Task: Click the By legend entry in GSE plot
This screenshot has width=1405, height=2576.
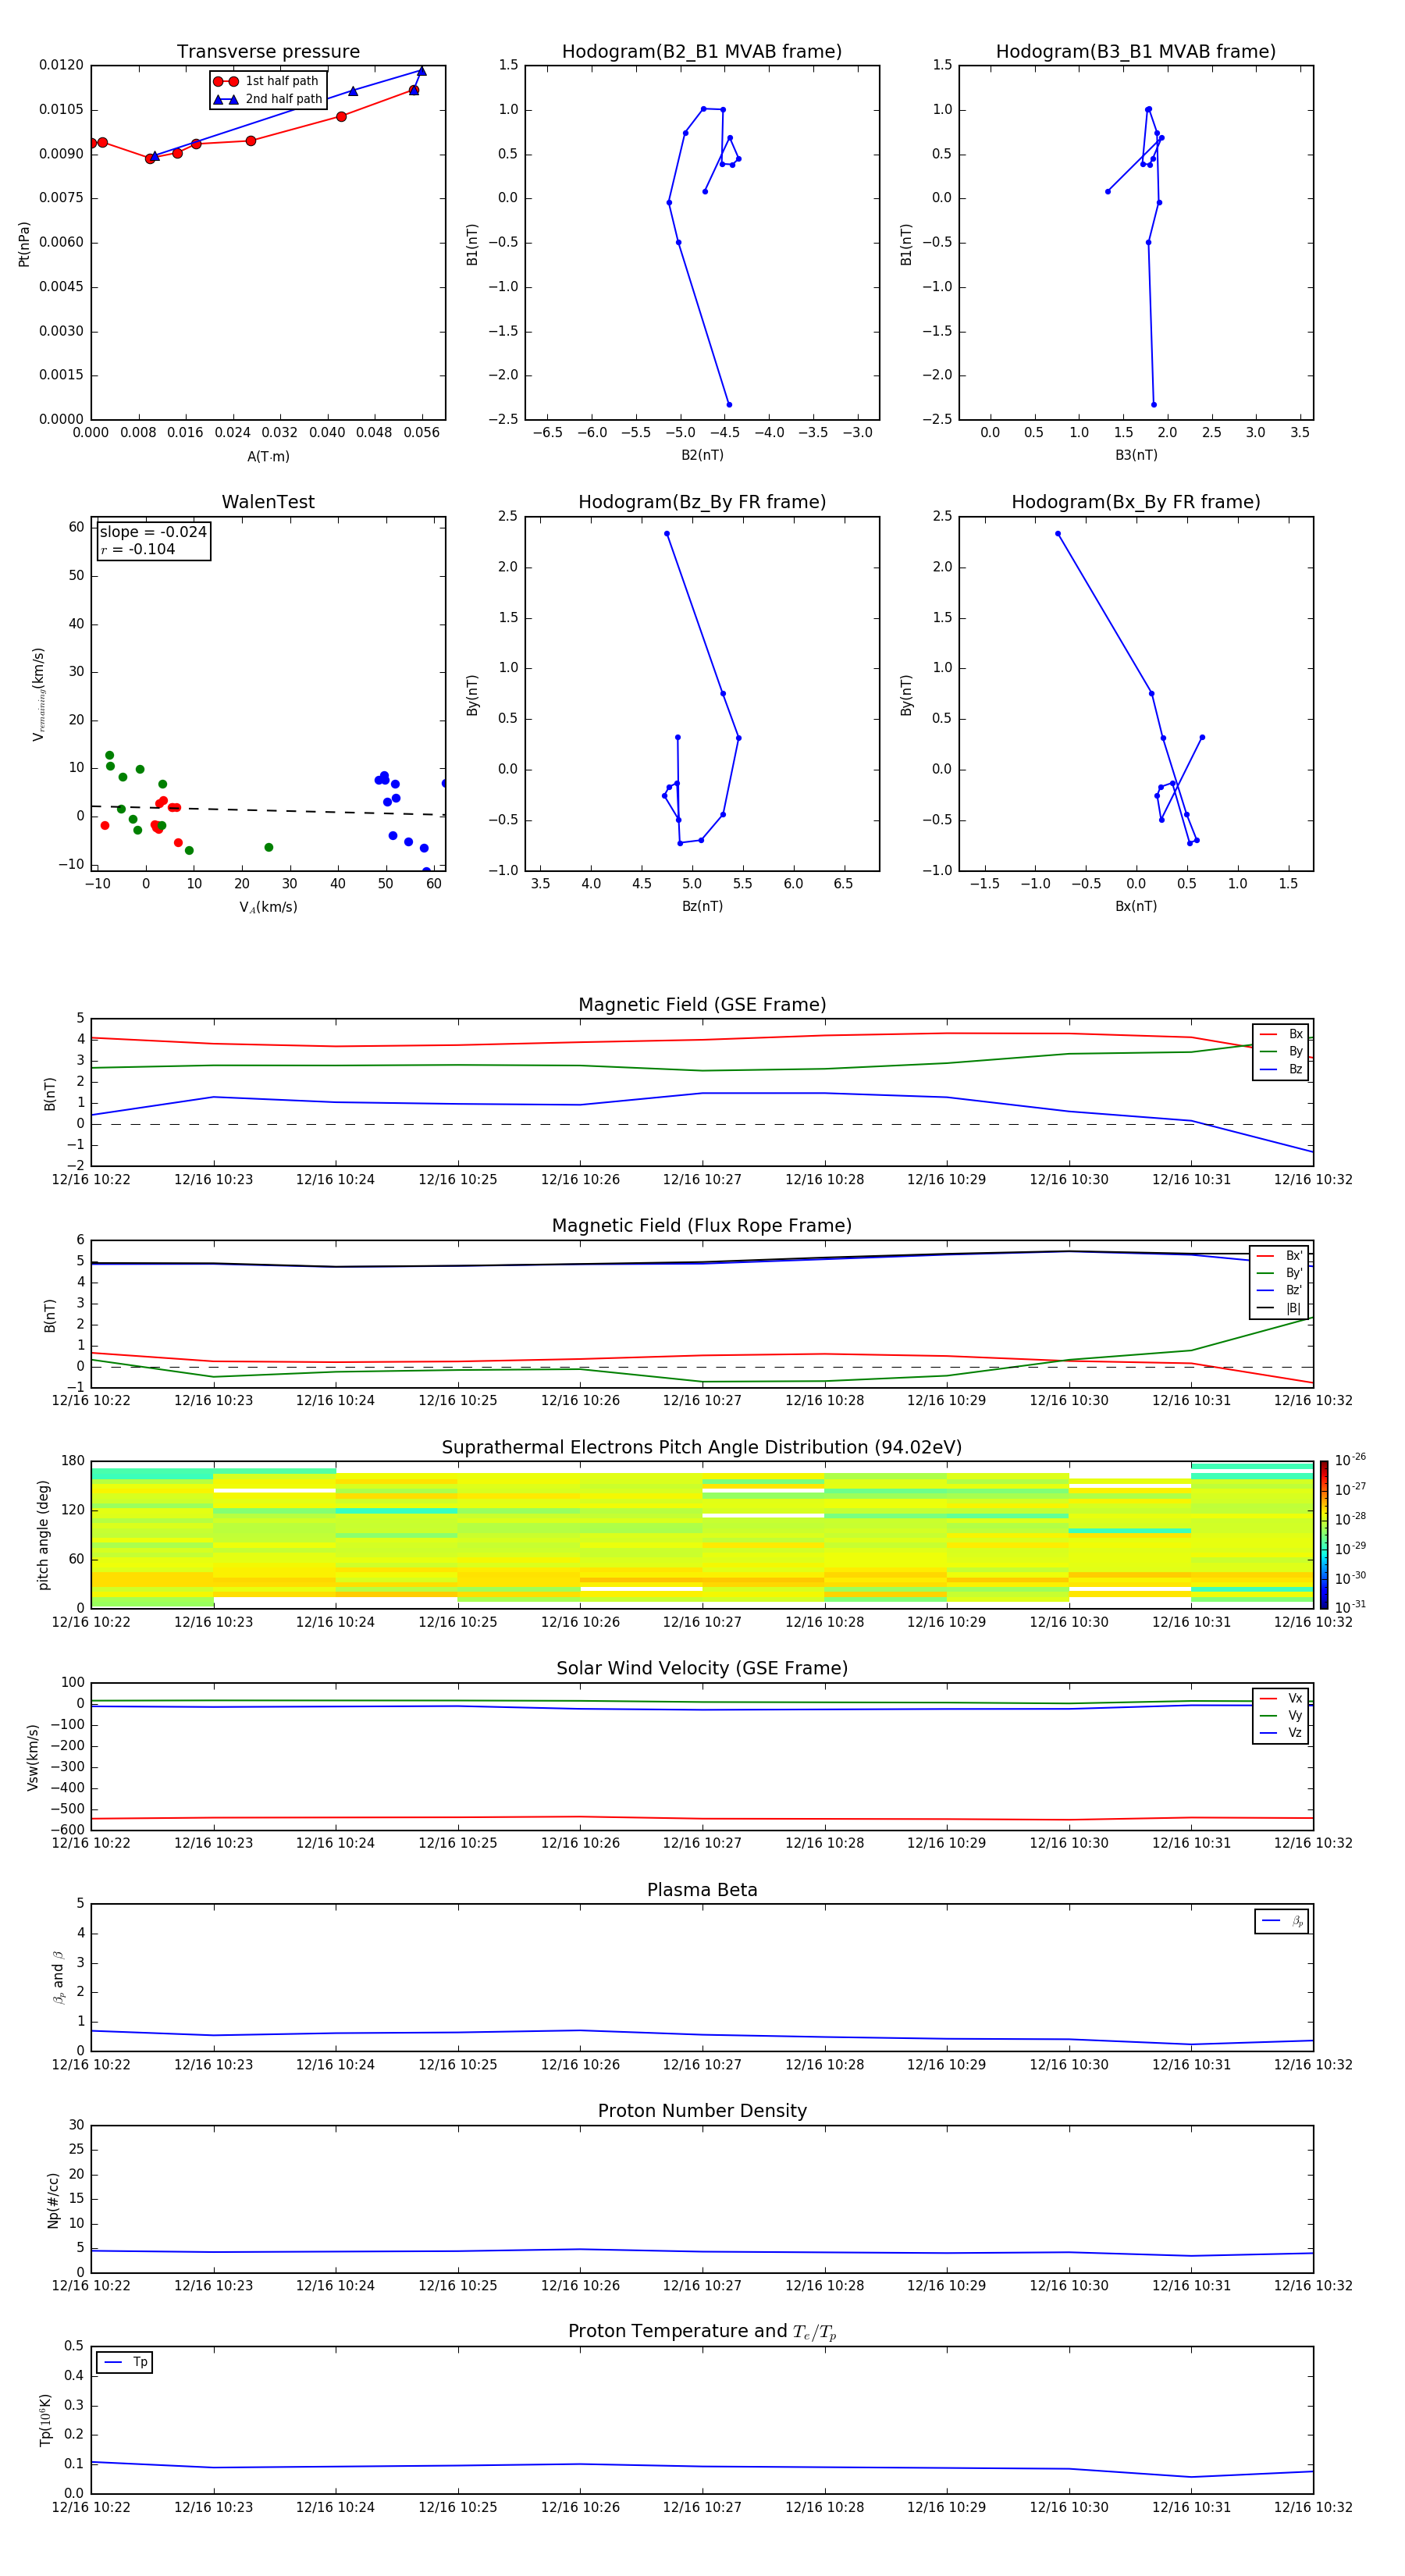Action: 1281,1051
